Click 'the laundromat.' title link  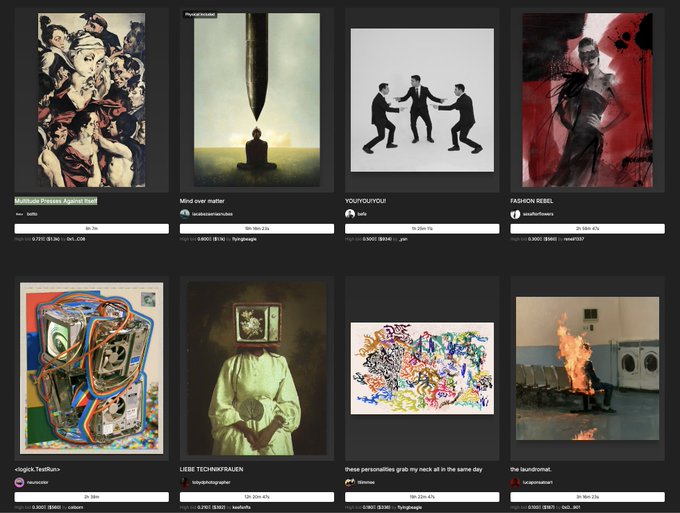(531, 469)
